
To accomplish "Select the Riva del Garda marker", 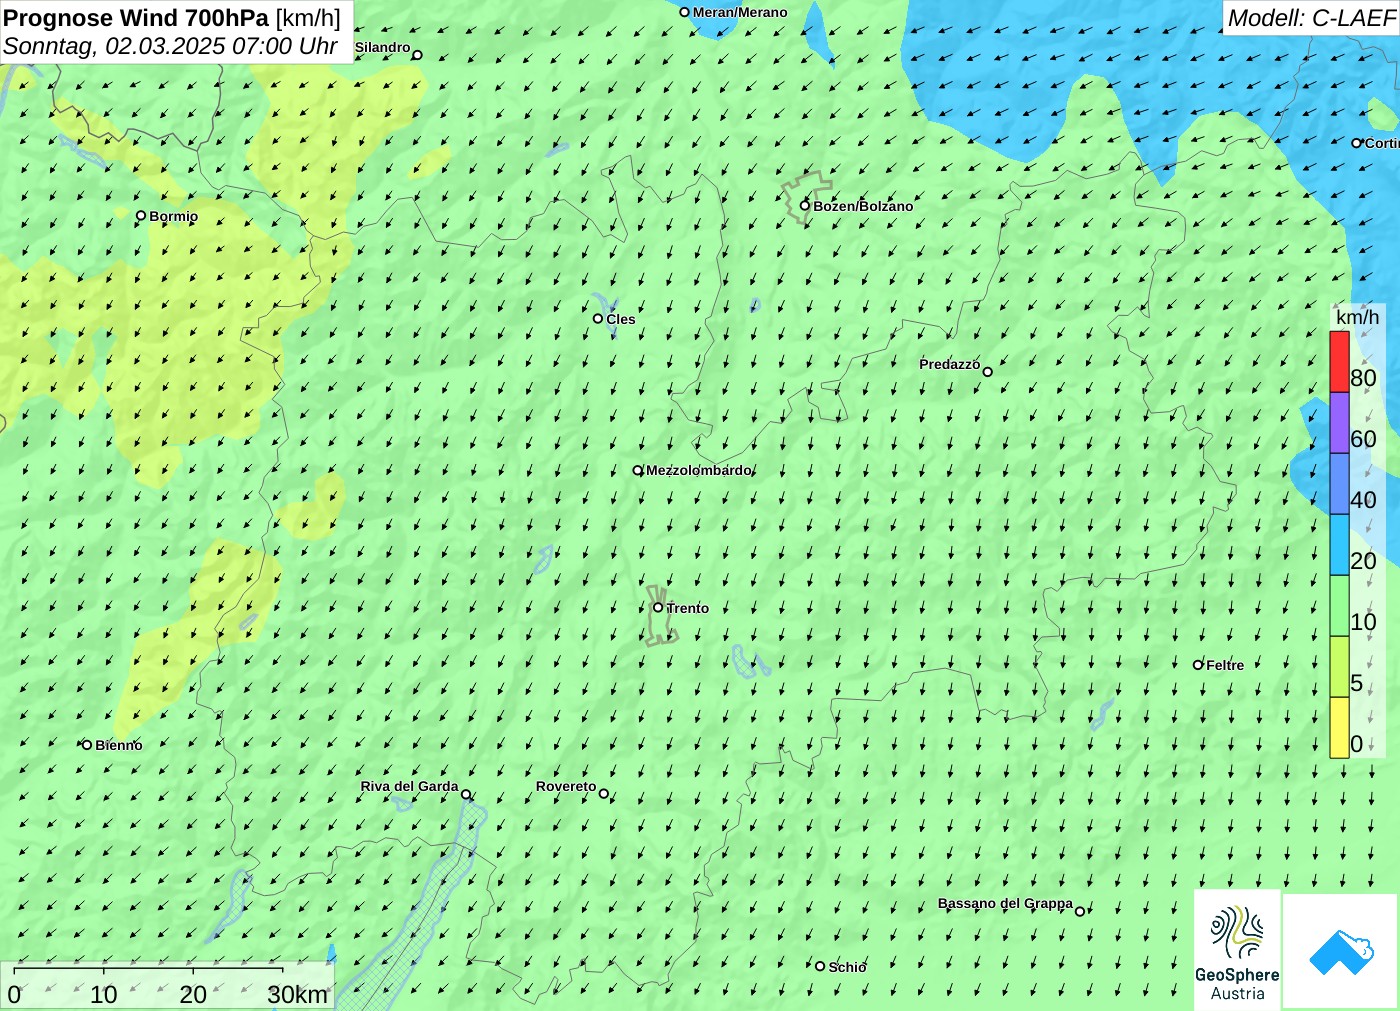I will (x=465, y=794).
